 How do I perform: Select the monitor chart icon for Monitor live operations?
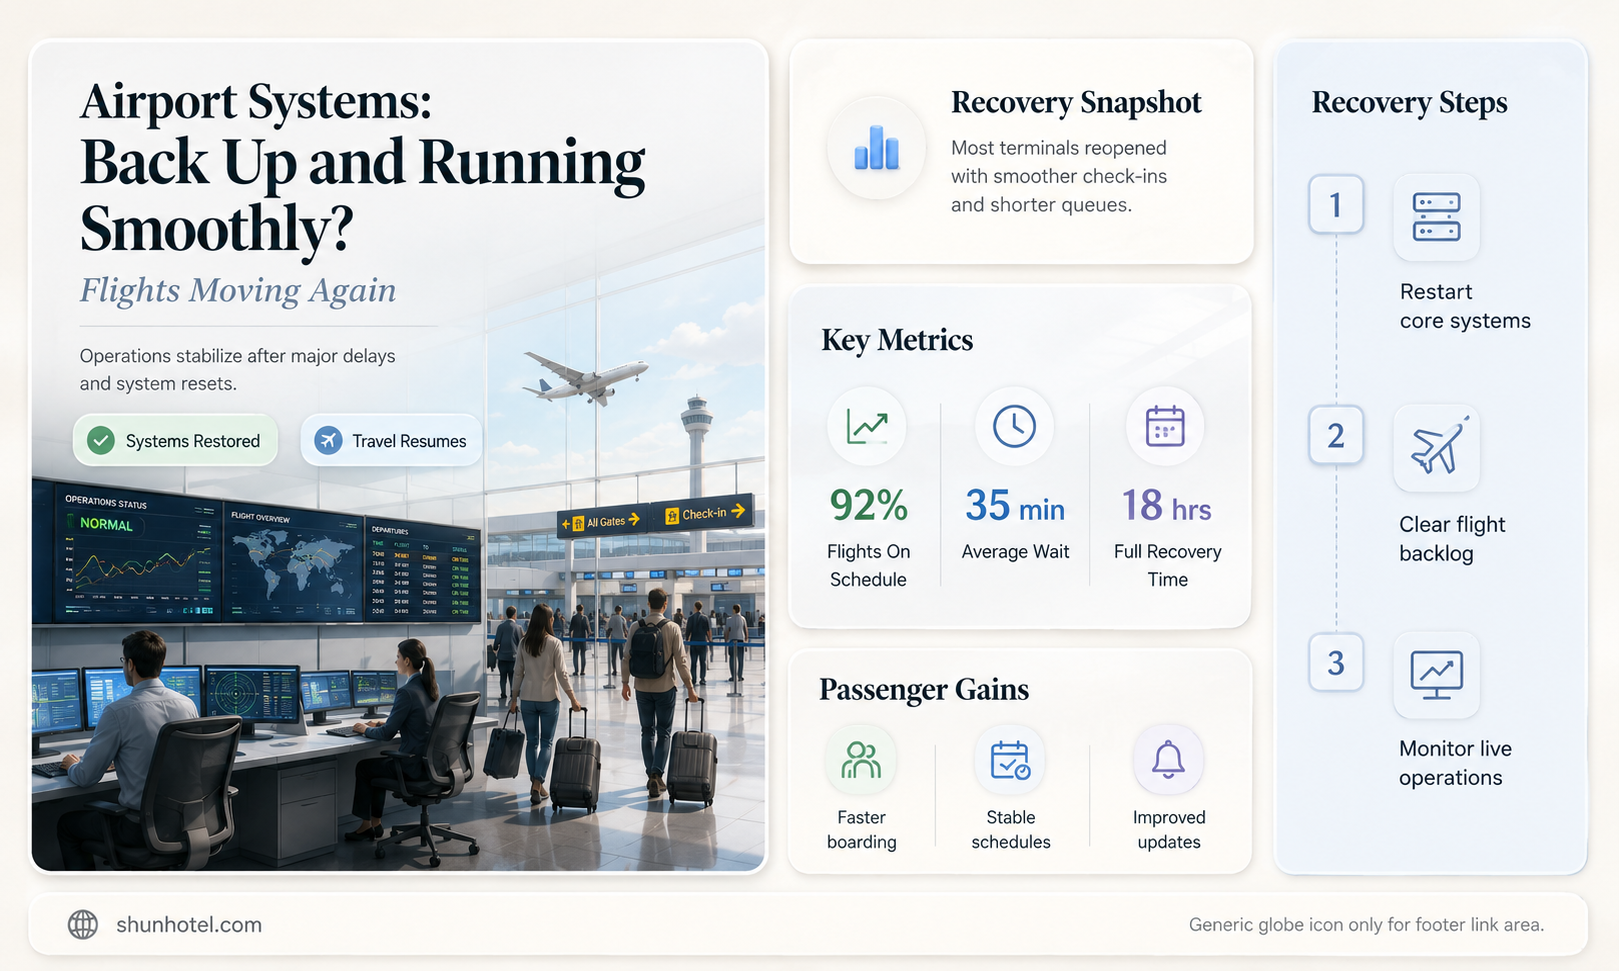1436,675
